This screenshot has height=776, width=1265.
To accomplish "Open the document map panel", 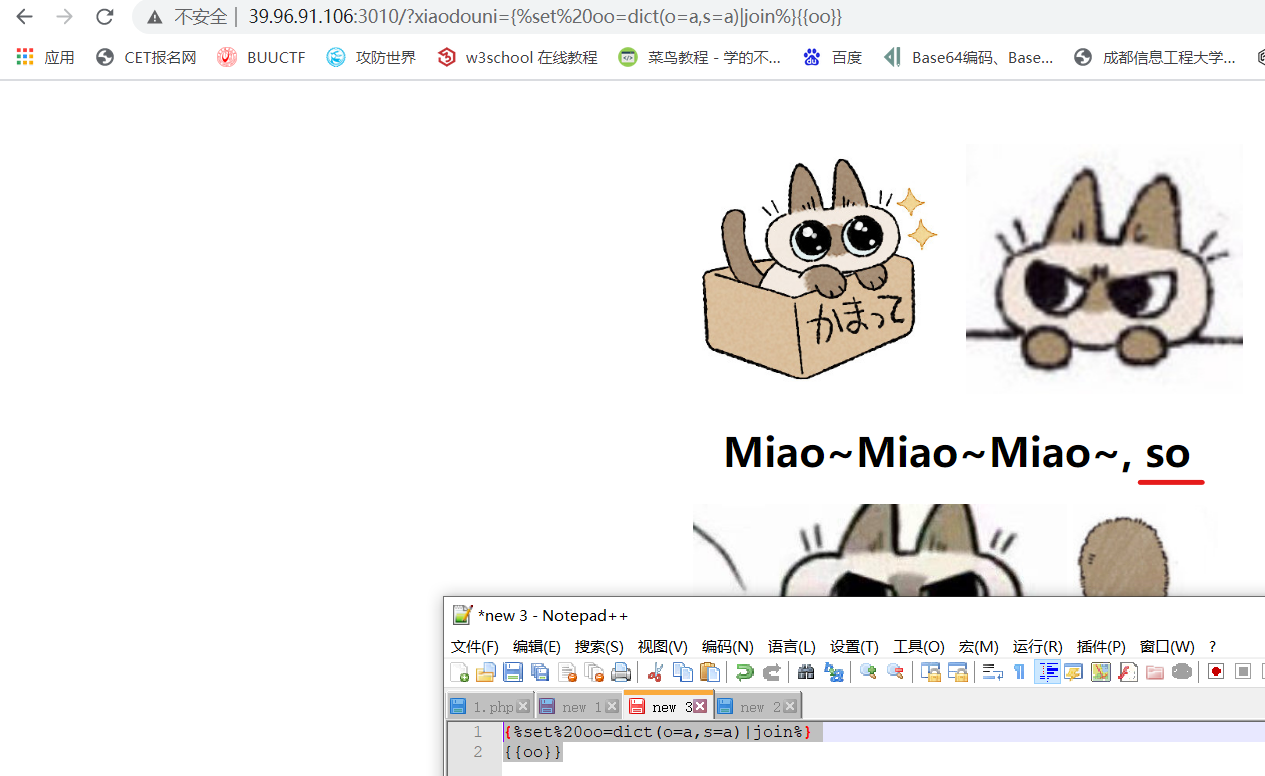I will tap(1101, 672).
